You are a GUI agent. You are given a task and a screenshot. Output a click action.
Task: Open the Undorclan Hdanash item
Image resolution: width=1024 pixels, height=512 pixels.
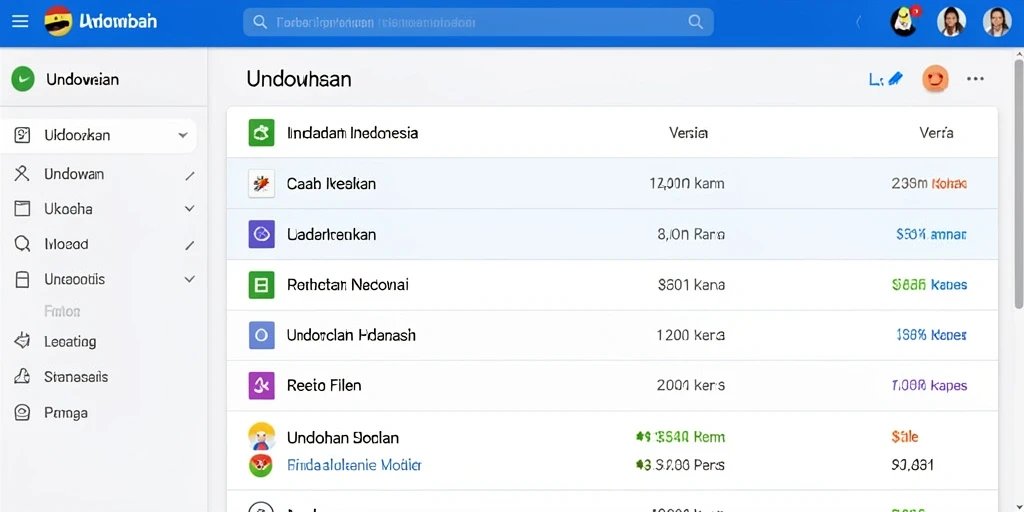(351, 335)
